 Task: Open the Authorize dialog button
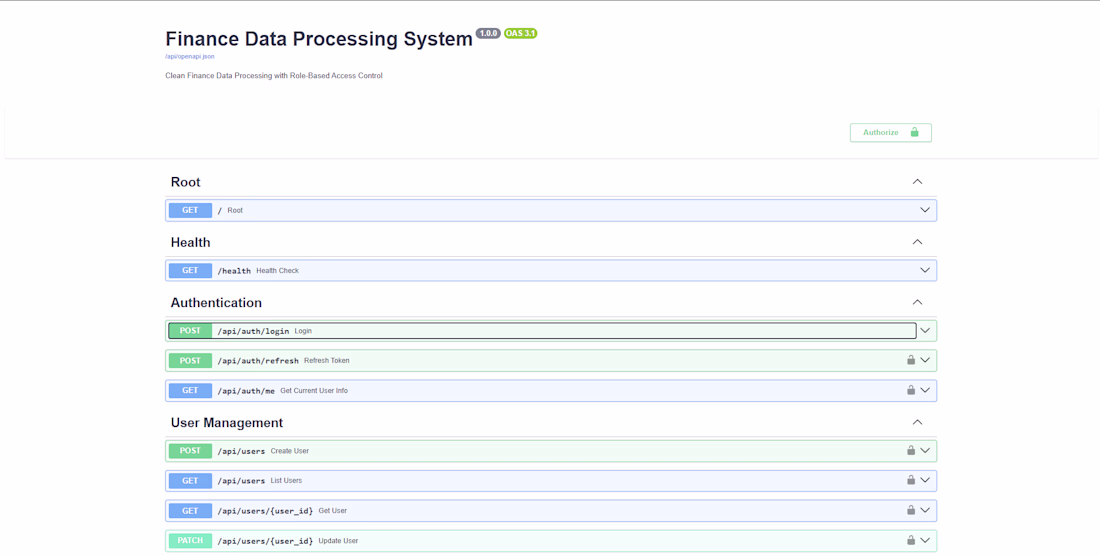click(890, 132)
